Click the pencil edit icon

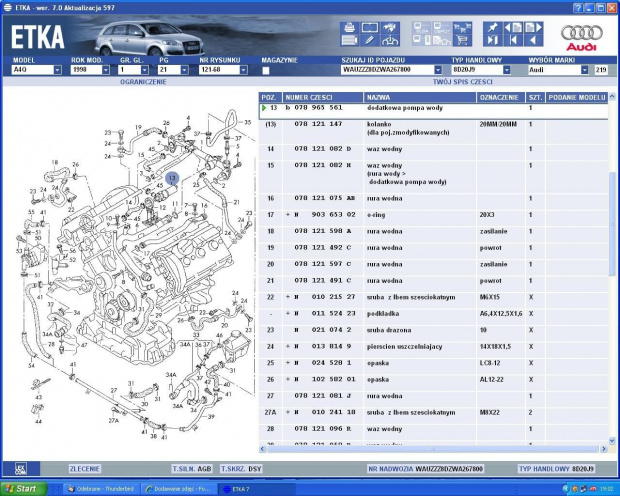click(x=370, y=40)
